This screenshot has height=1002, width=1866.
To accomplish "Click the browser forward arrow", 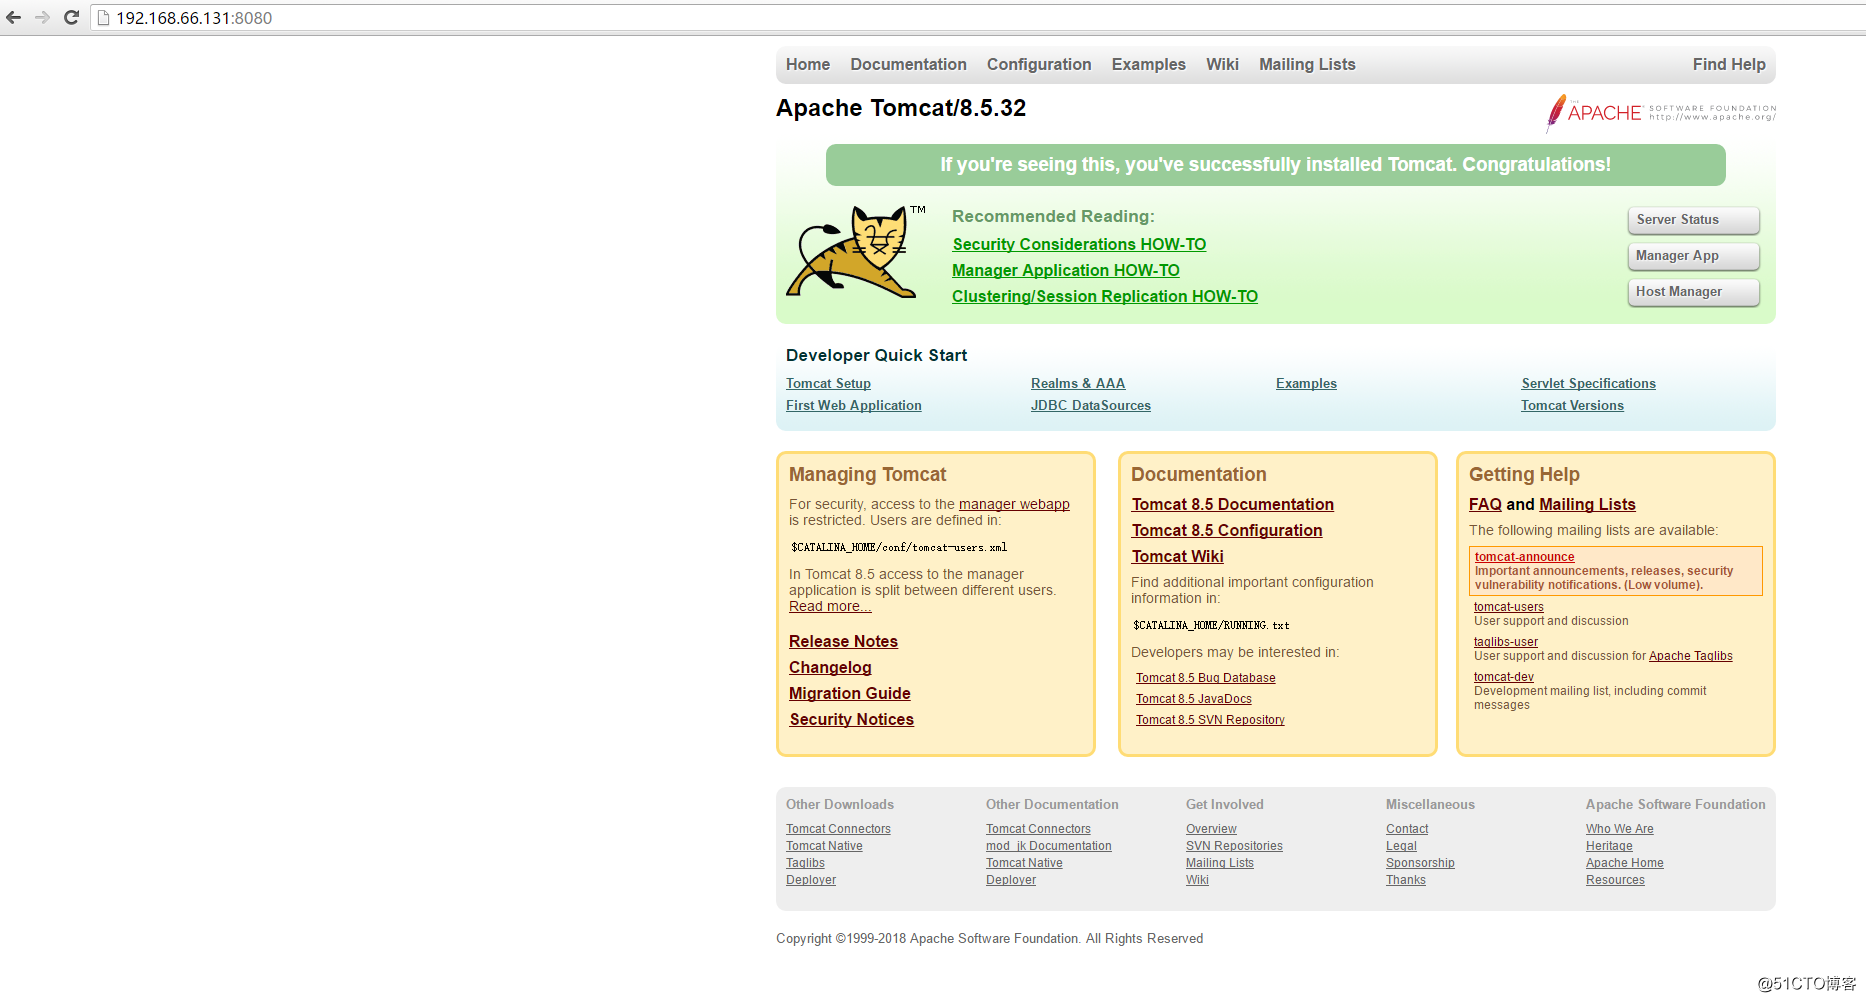I will (x=42, y=18).
